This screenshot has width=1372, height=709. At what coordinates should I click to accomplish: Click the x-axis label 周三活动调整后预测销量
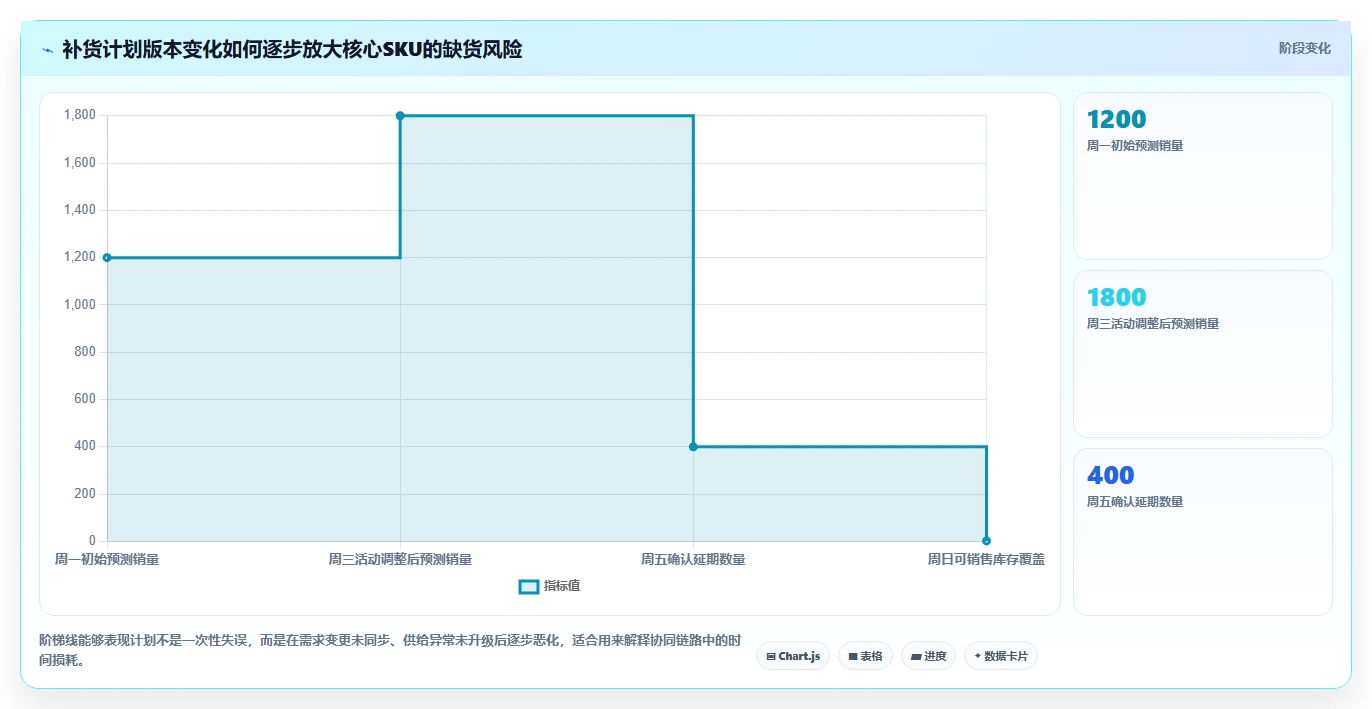(400, 559)
